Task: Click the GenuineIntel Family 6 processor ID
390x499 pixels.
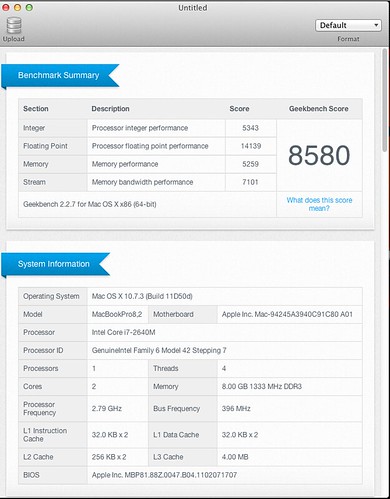Action: click(x=159, y=350)
